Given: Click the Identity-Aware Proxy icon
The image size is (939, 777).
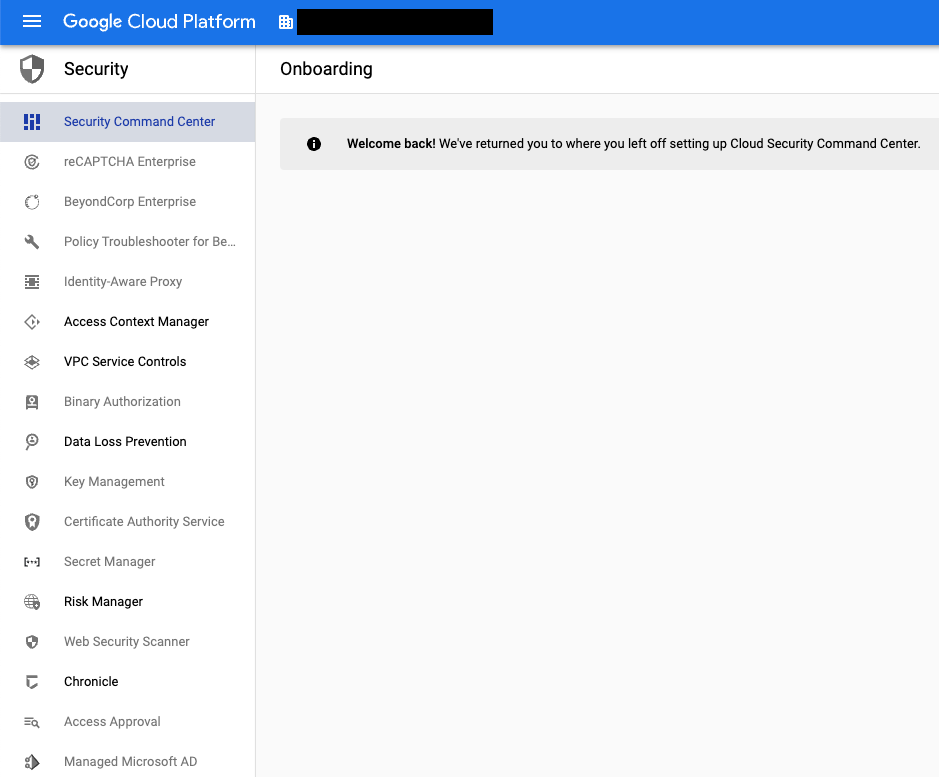Looking at the screenshot, I should (x=32, y=282).
